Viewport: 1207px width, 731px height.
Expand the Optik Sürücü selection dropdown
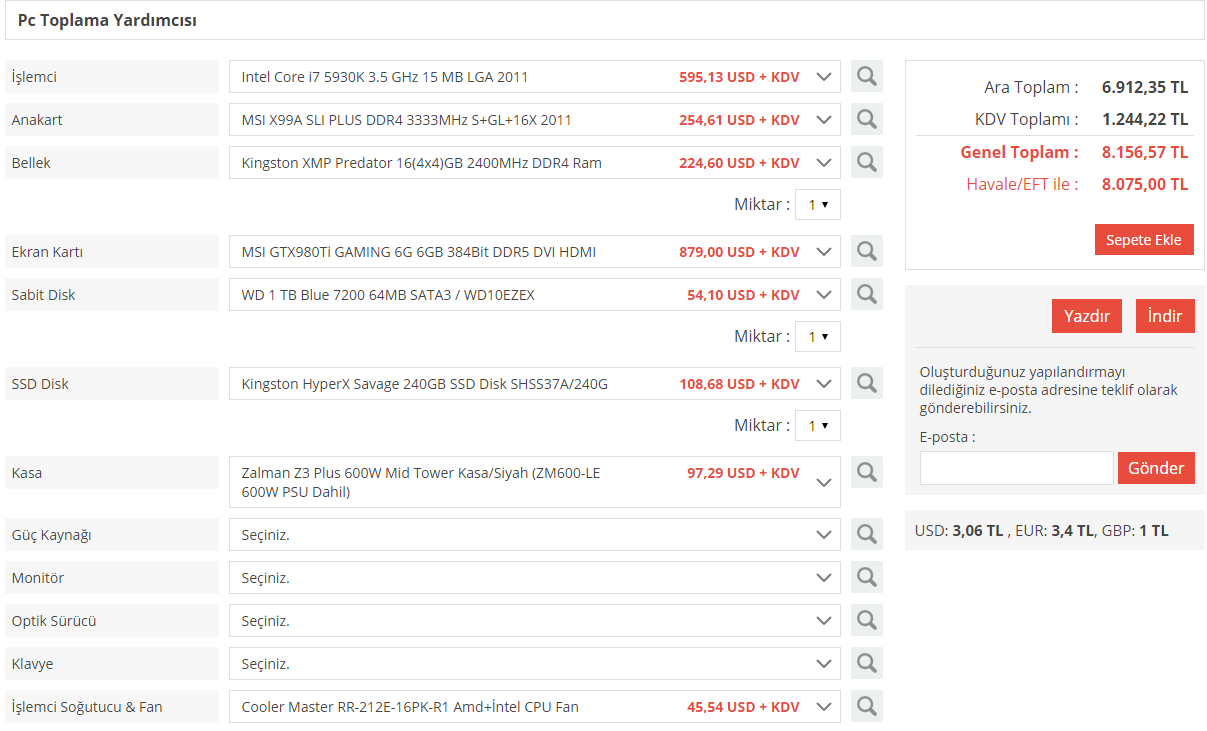(x=535, y=620)
